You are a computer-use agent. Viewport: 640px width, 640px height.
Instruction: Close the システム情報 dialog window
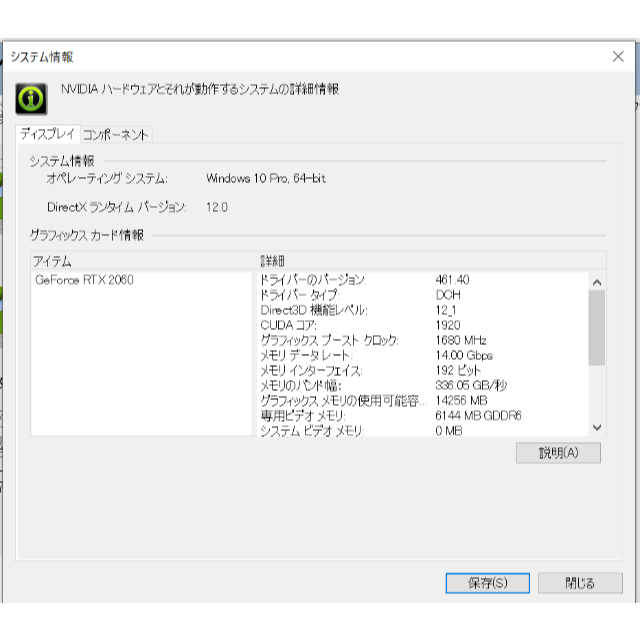(618, 57)
